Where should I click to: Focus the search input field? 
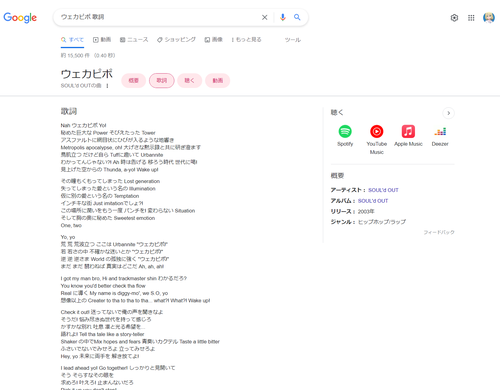pyautogui.click(x=158, y=17)
